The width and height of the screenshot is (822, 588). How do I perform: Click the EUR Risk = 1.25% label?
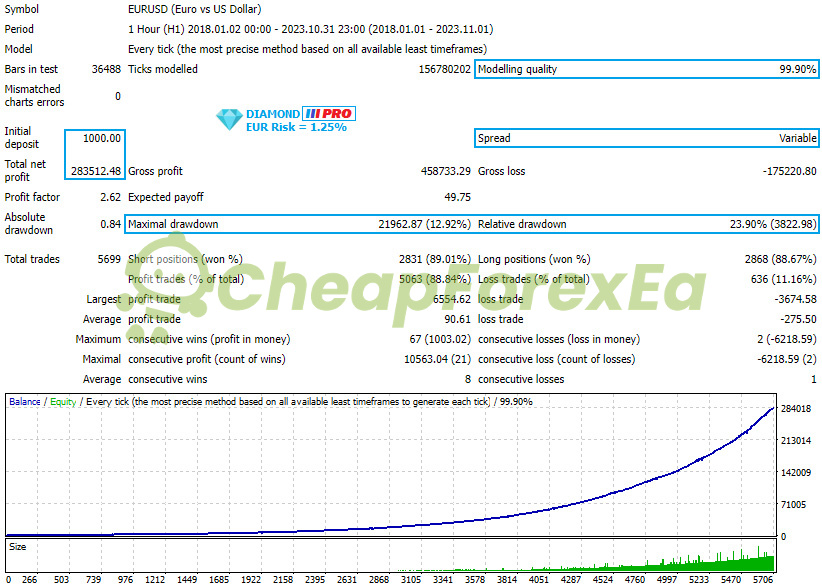[296, 127]
